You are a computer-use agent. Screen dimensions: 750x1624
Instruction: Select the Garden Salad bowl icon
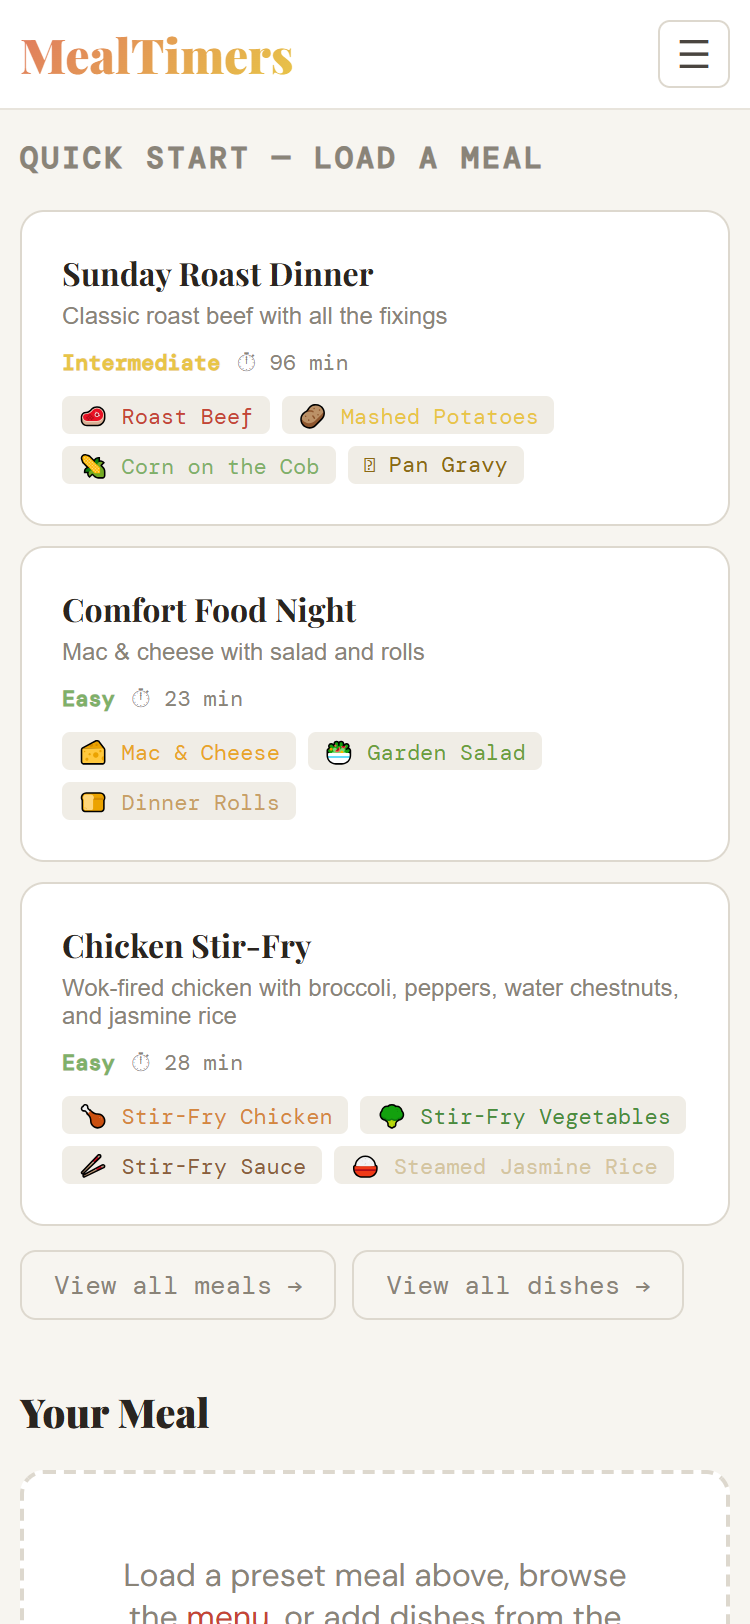(339, 751)
